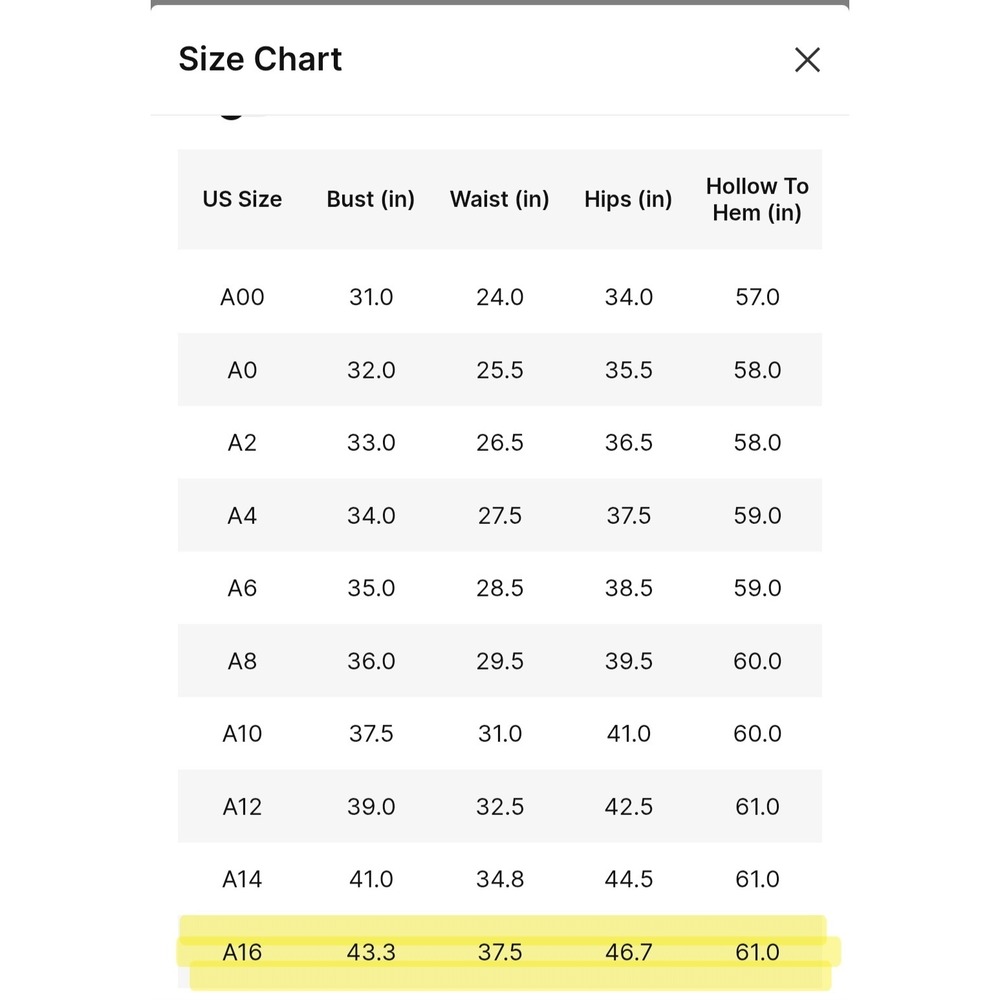Click the 46.7 hips value for A16
This screenshot has height=1000, width=1000.
tap(628, 952)
